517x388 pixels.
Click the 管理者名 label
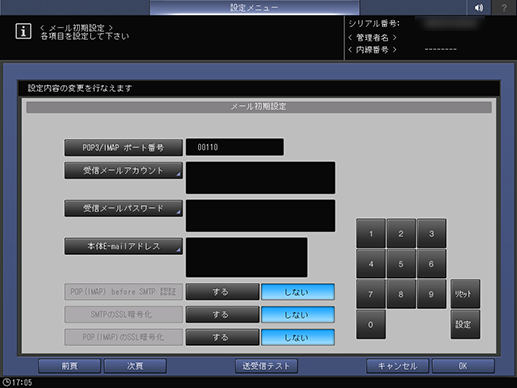point(372,37)
